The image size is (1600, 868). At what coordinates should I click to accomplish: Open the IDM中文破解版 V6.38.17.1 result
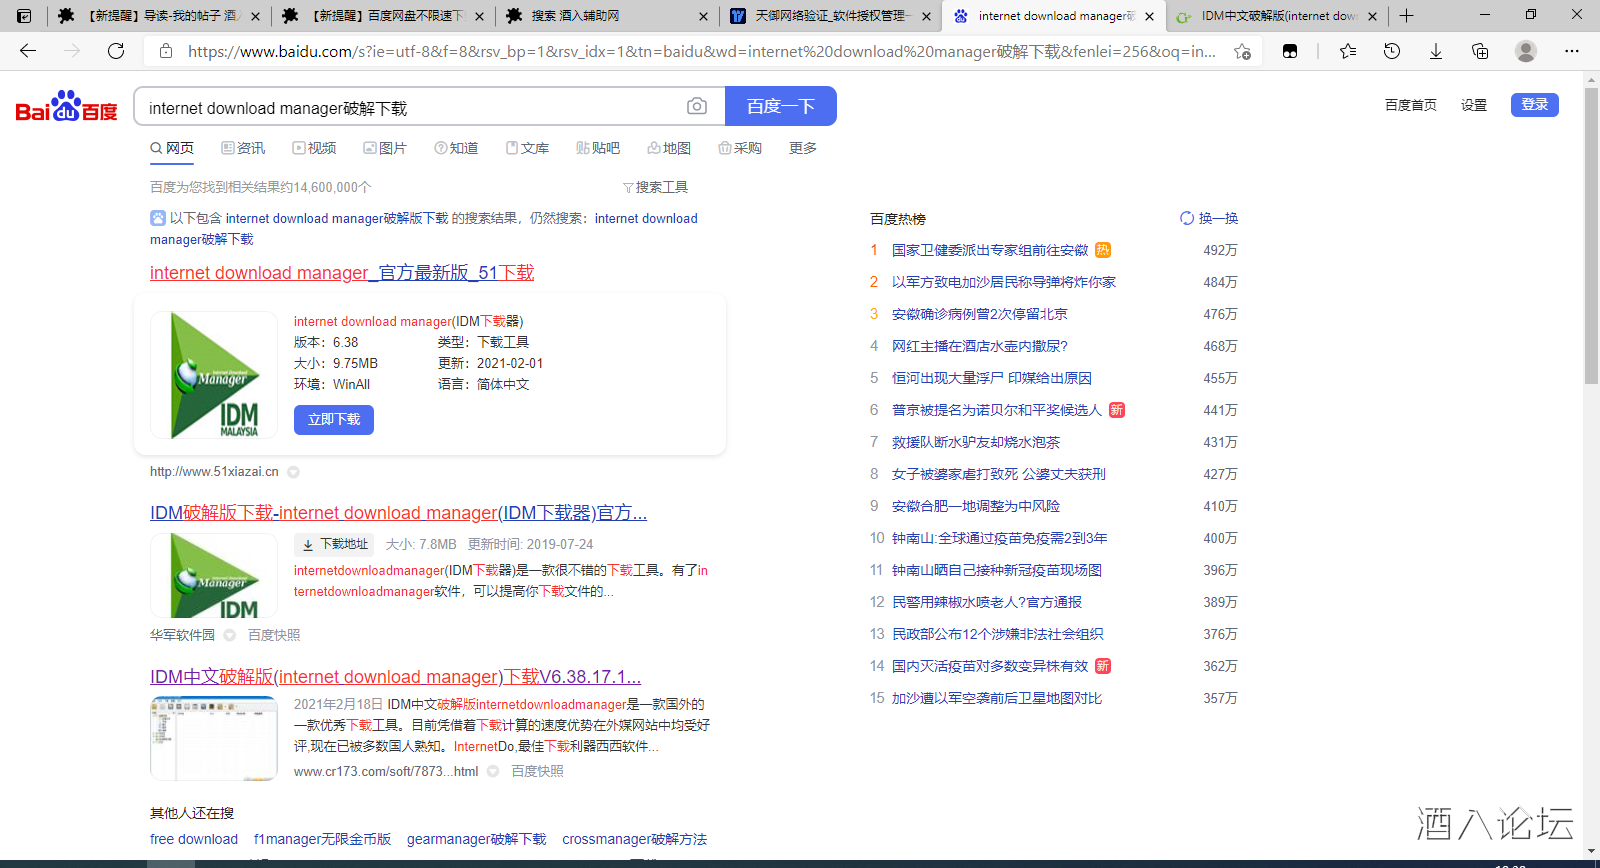click(395, 677)
